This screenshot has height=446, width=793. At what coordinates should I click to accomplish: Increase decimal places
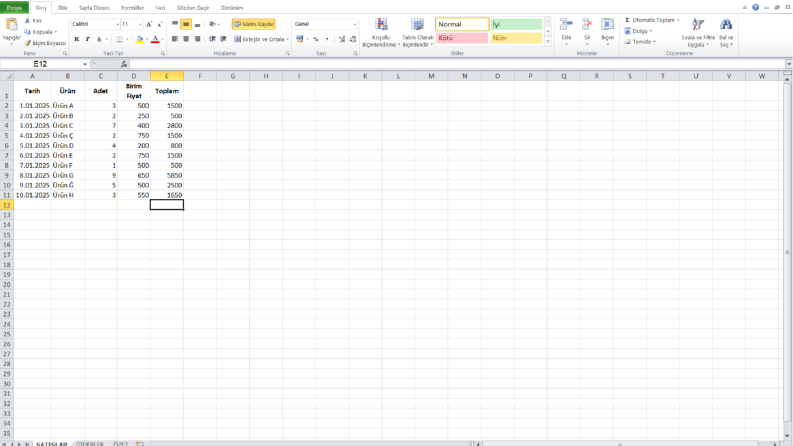pos(342,39)
